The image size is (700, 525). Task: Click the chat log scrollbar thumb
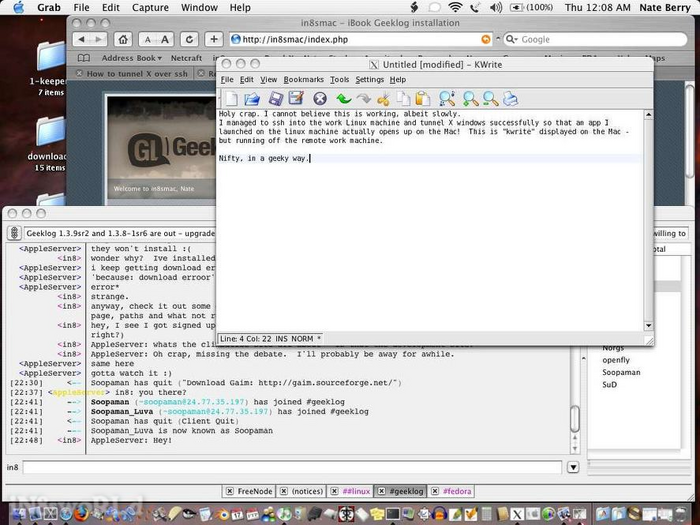(x=575, y=419)
